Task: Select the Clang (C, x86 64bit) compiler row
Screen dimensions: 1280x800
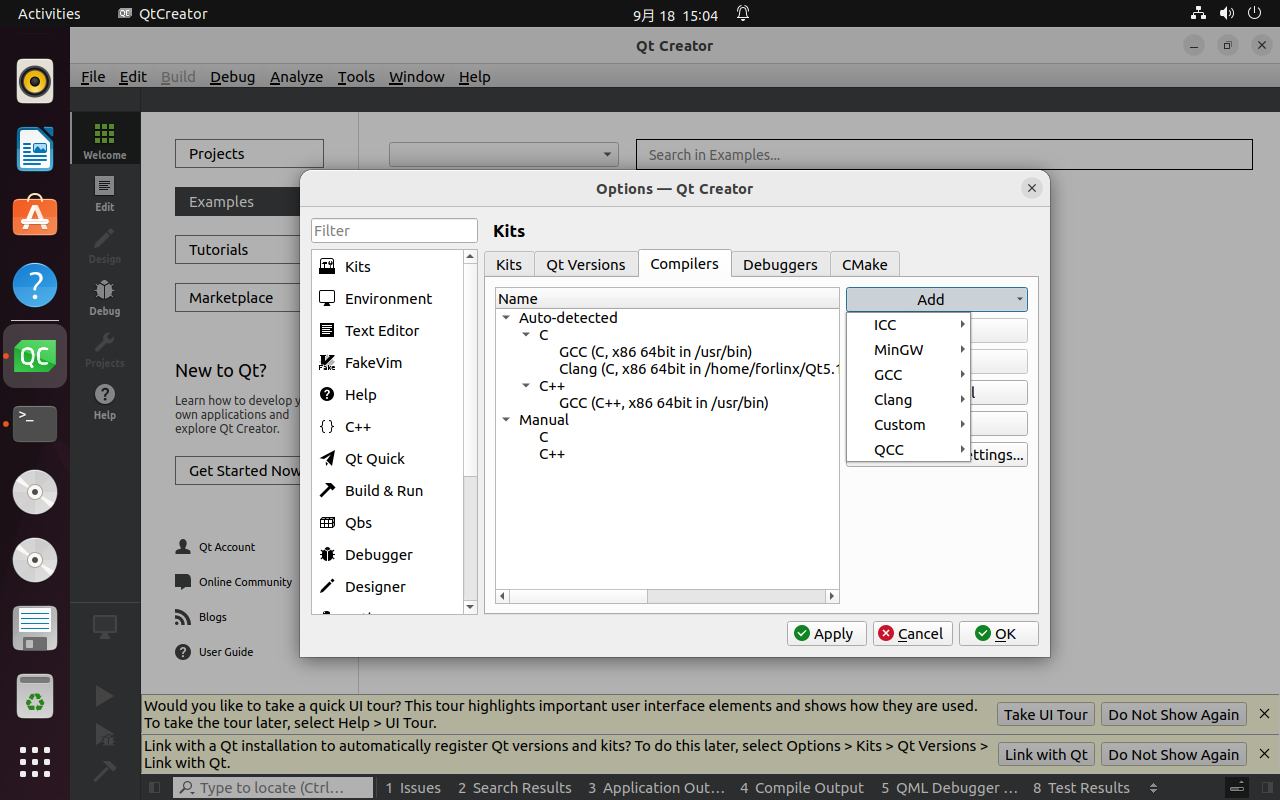Action: 698,369
